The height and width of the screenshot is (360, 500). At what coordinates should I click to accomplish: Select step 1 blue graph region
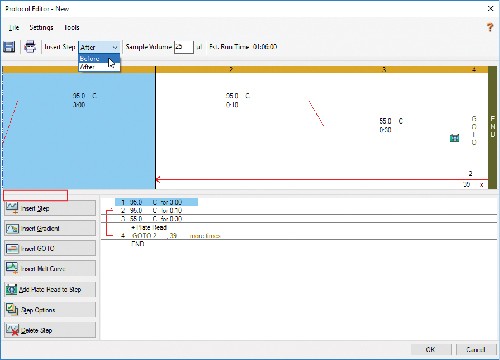(79, 131)
